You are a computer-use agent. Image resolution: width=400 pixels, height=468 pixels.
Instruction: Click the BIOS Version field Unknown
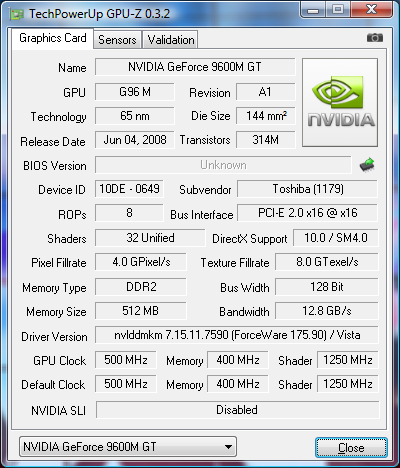click(223, 165)
